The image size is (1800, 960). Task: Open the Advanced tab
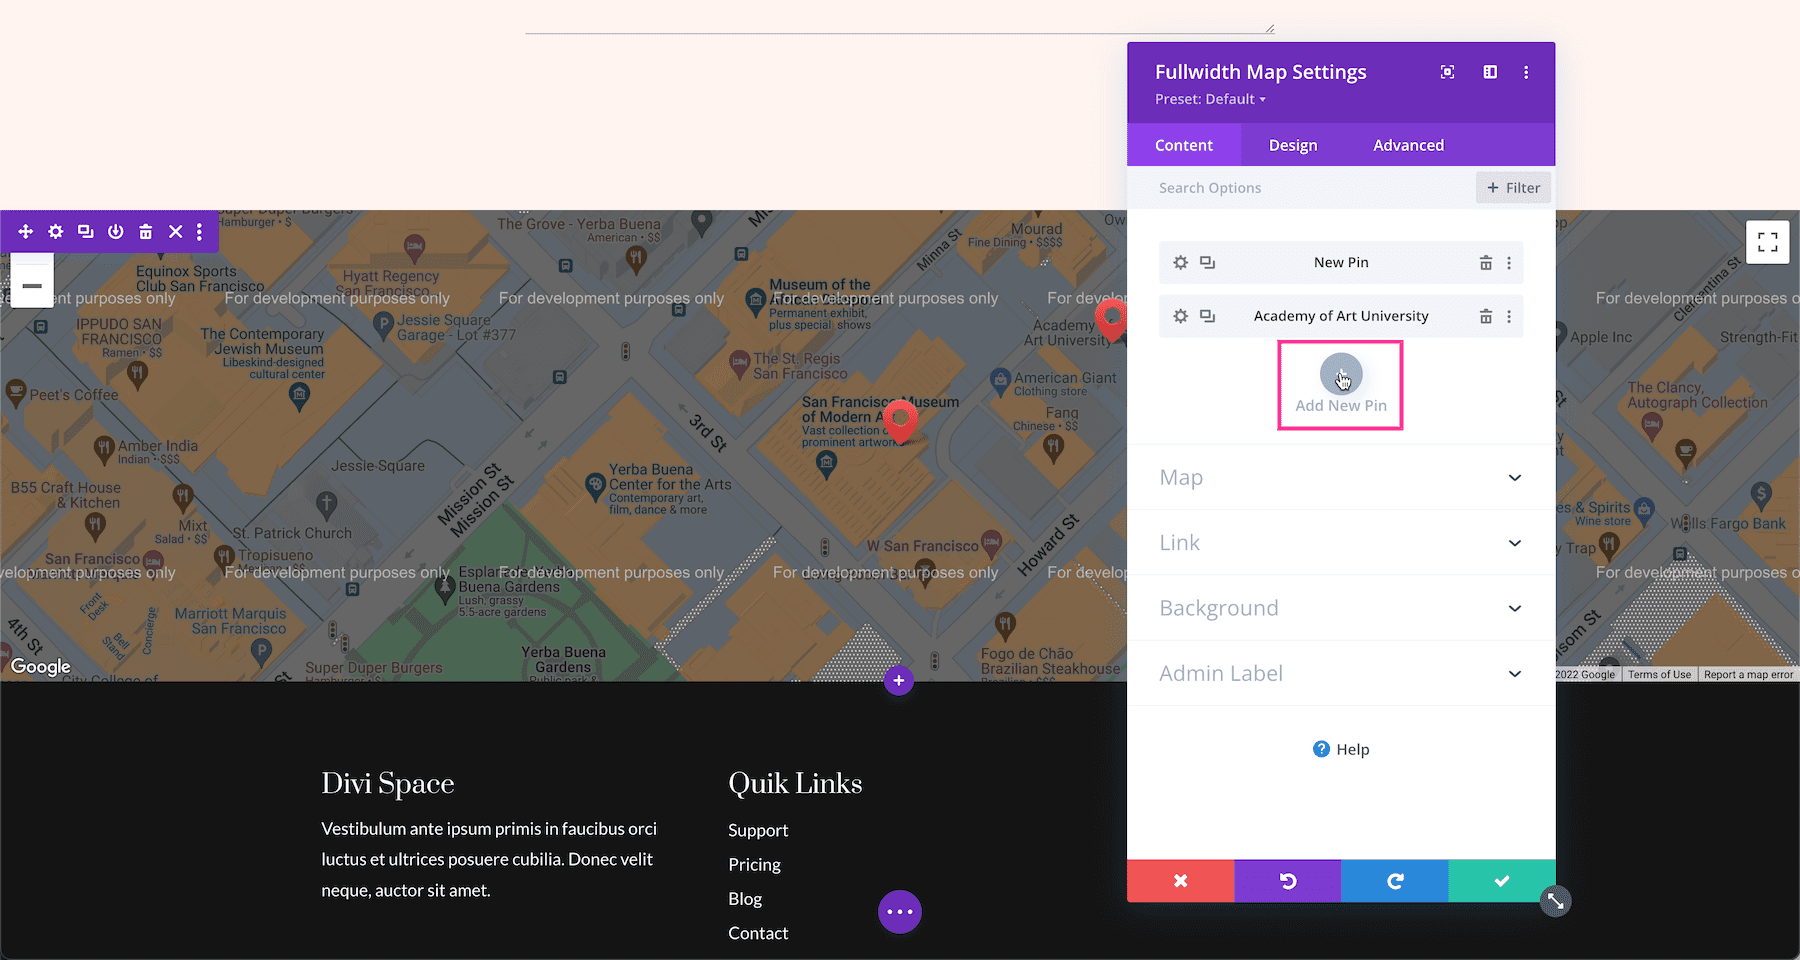coord(1407,145)
